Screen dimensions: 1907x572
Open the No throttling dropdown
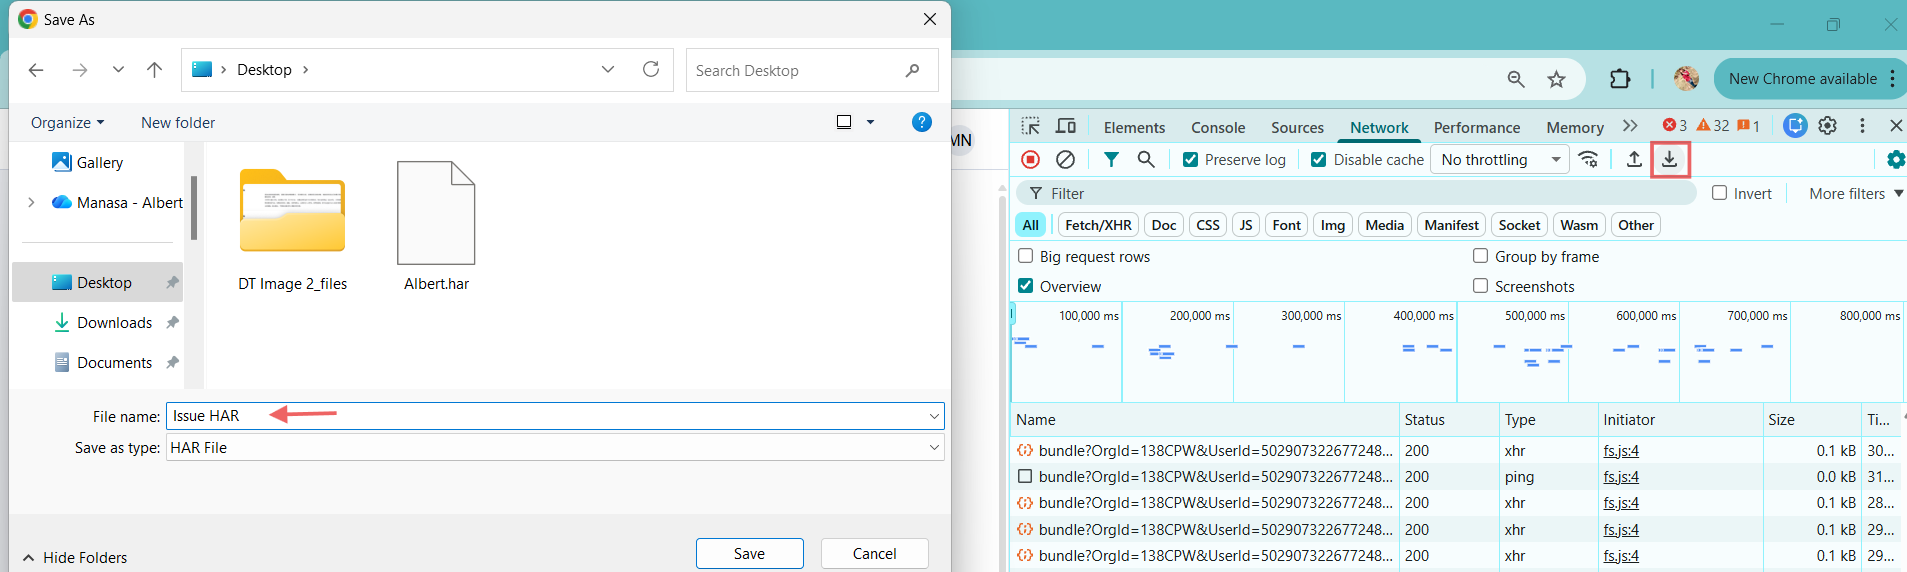(x=1500, y=160)
